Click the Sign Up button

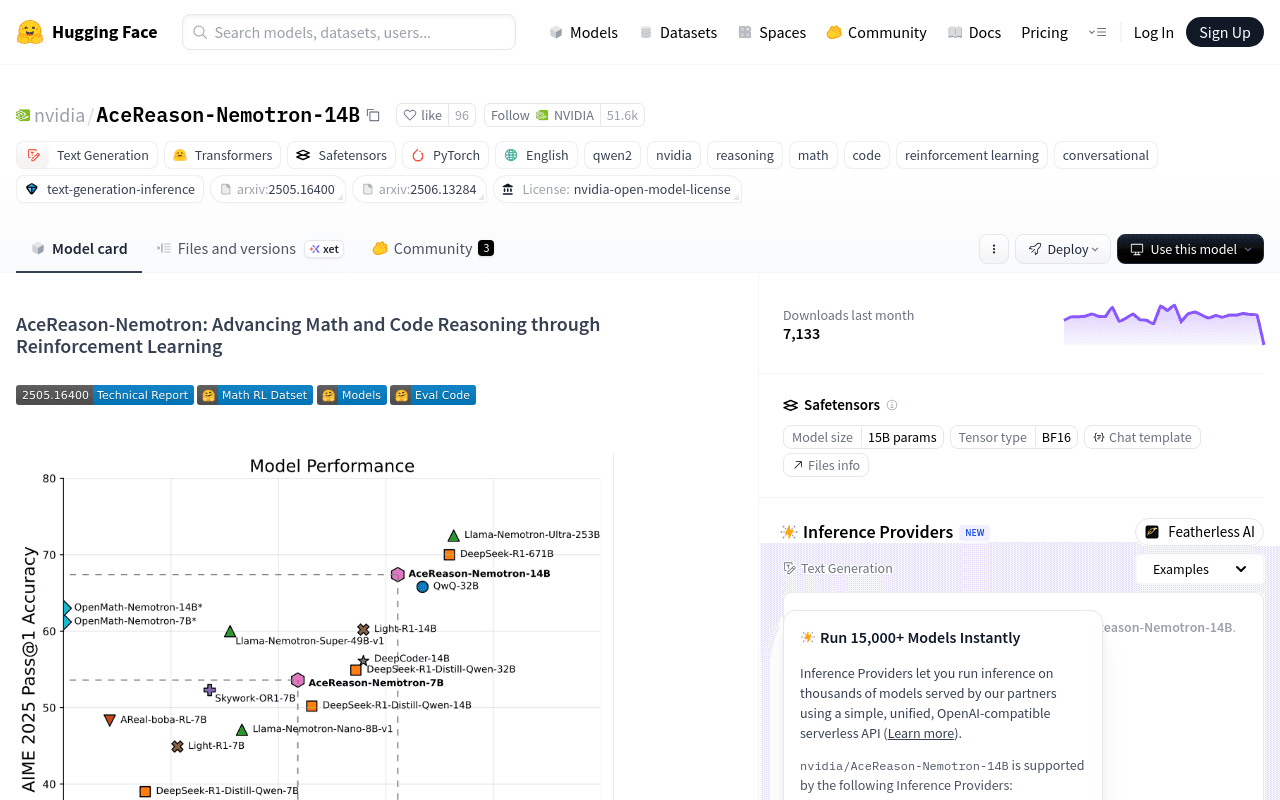(1225, 32)
